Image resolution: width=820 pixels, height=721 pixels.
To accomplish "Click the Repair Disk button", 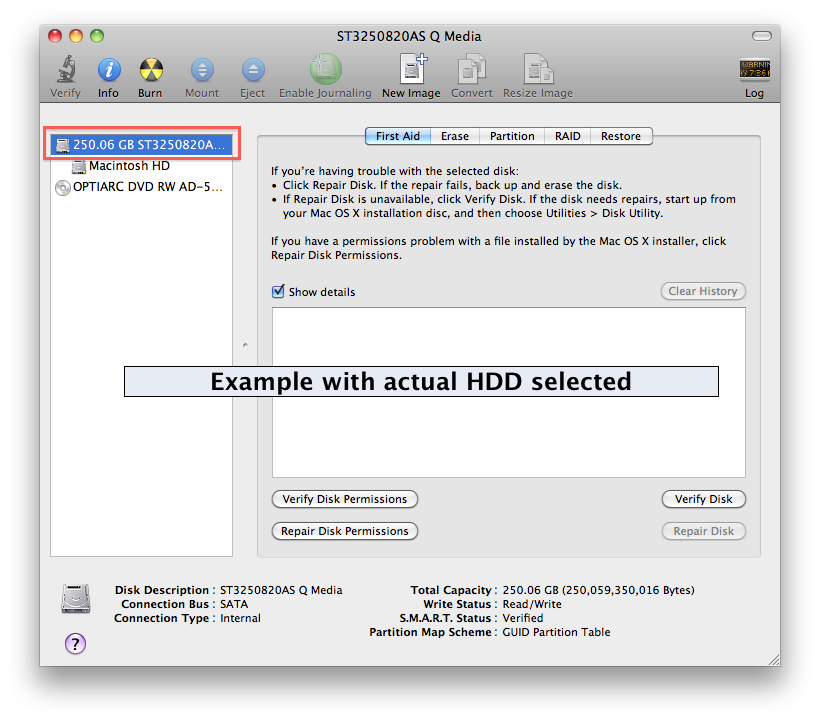I will (703, 531).
